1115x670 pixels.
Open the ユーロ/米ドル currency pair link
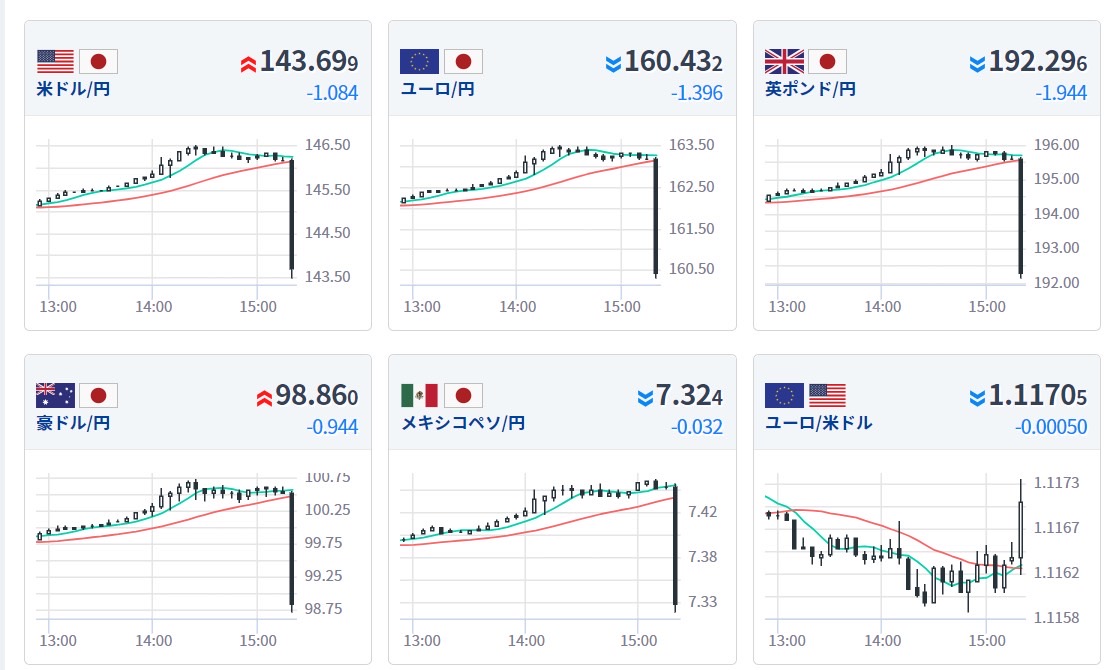coord(818,422)
